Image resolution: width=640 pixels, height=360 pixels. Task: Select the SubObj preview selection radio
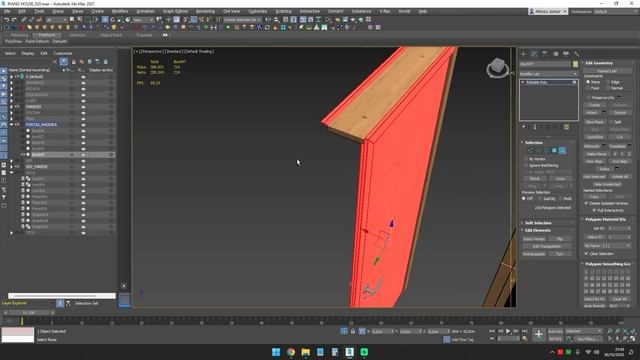pos(541,198)
